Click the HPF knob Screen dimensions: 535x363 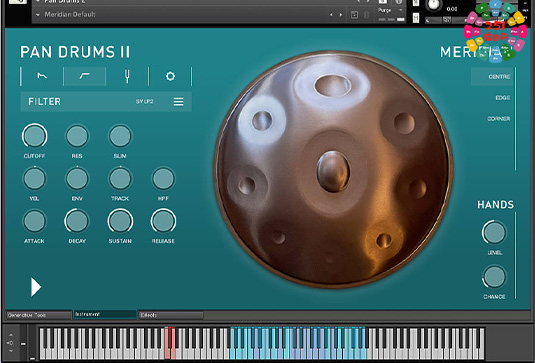click(163, 178)
